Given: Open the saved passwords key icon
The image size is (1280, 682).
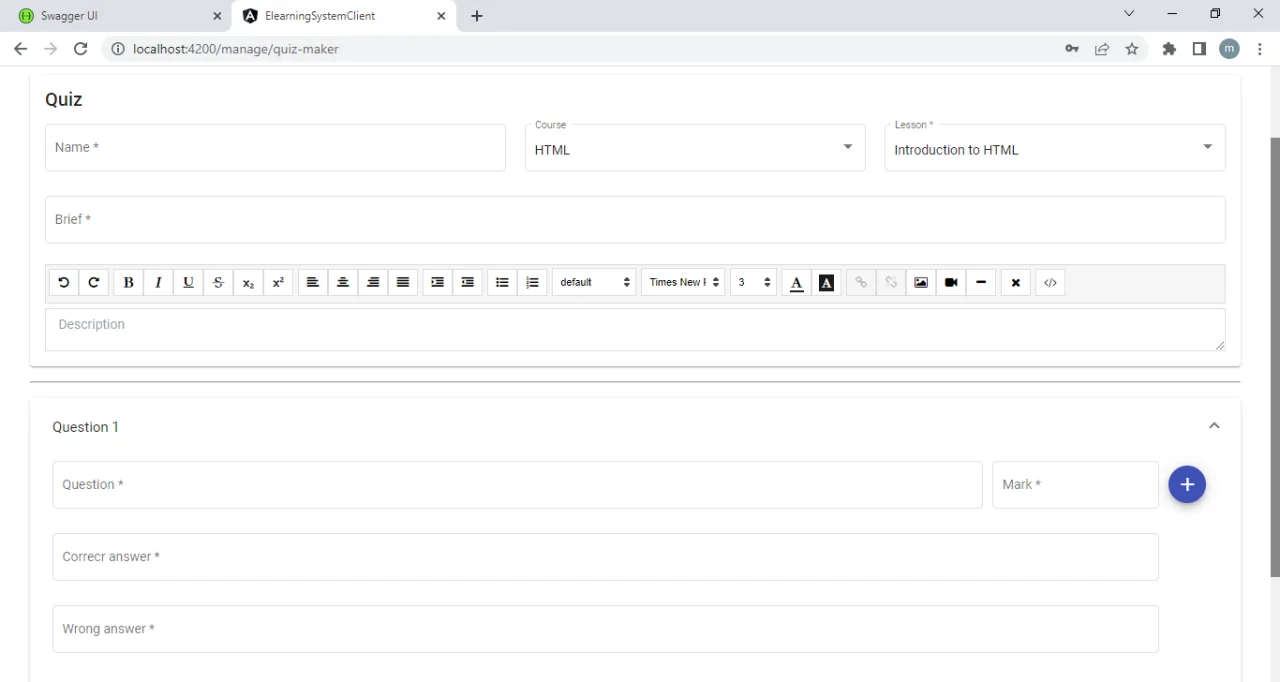Looking at the screenshot, I should (x=1072, y=49).
